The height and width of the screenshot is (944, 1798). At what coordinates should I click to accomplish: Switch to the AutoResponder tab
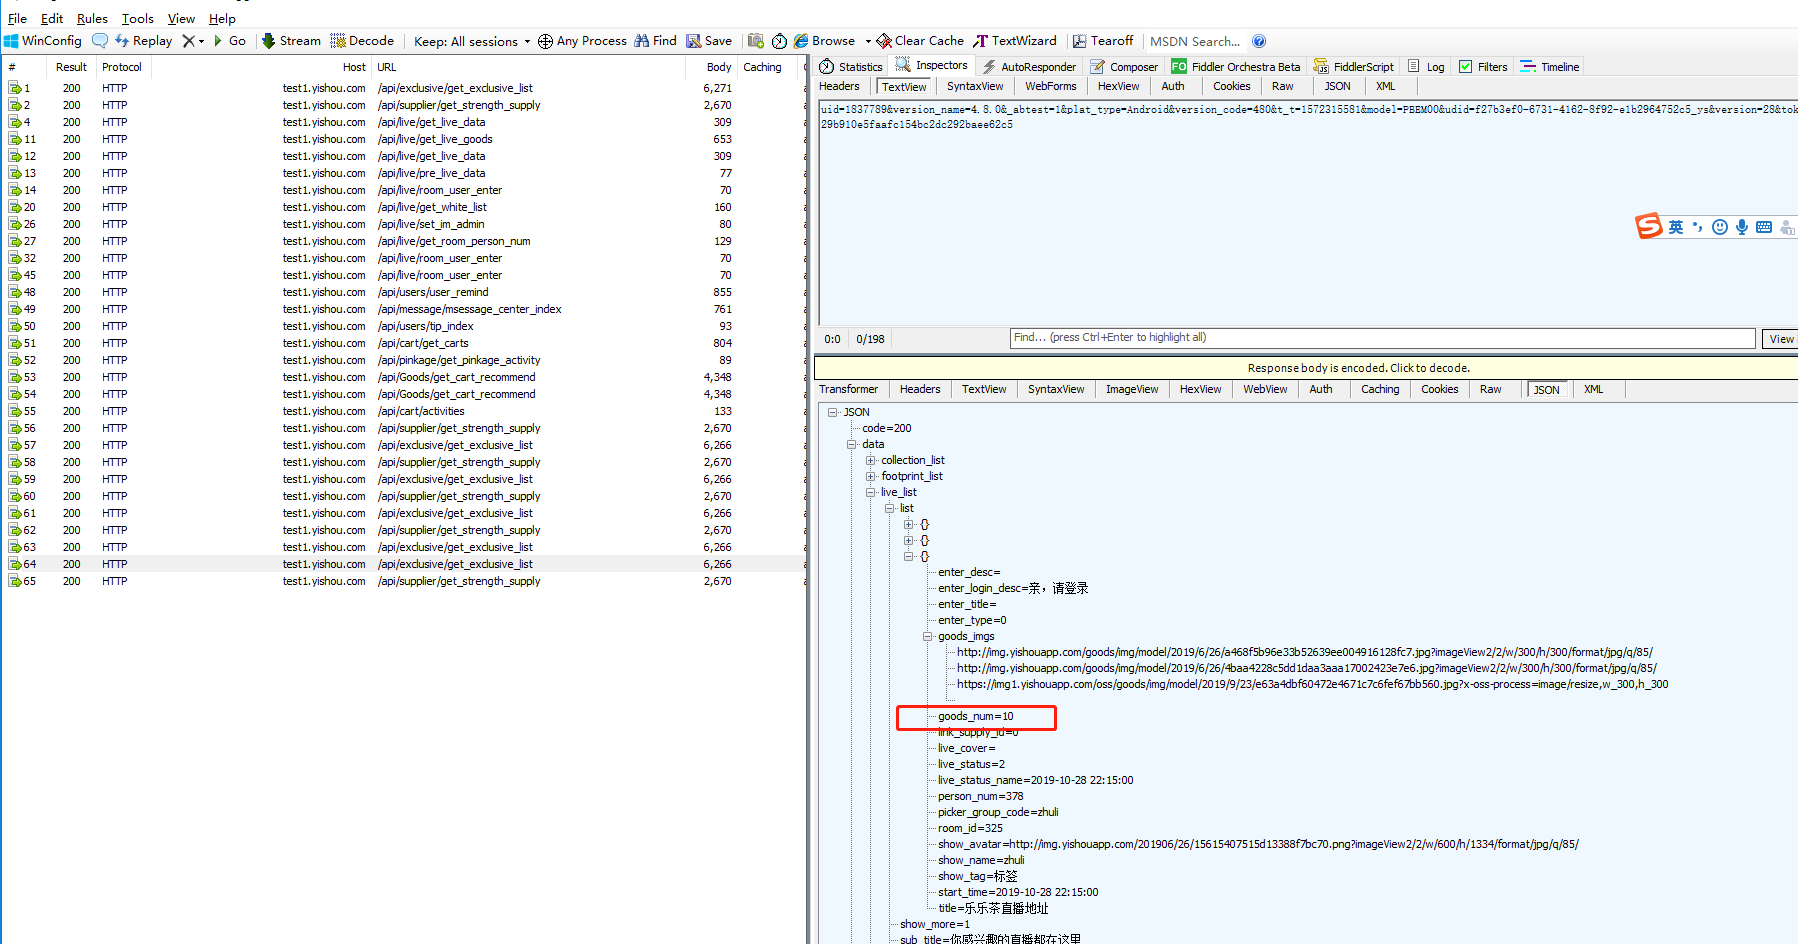pos(1029,67)
